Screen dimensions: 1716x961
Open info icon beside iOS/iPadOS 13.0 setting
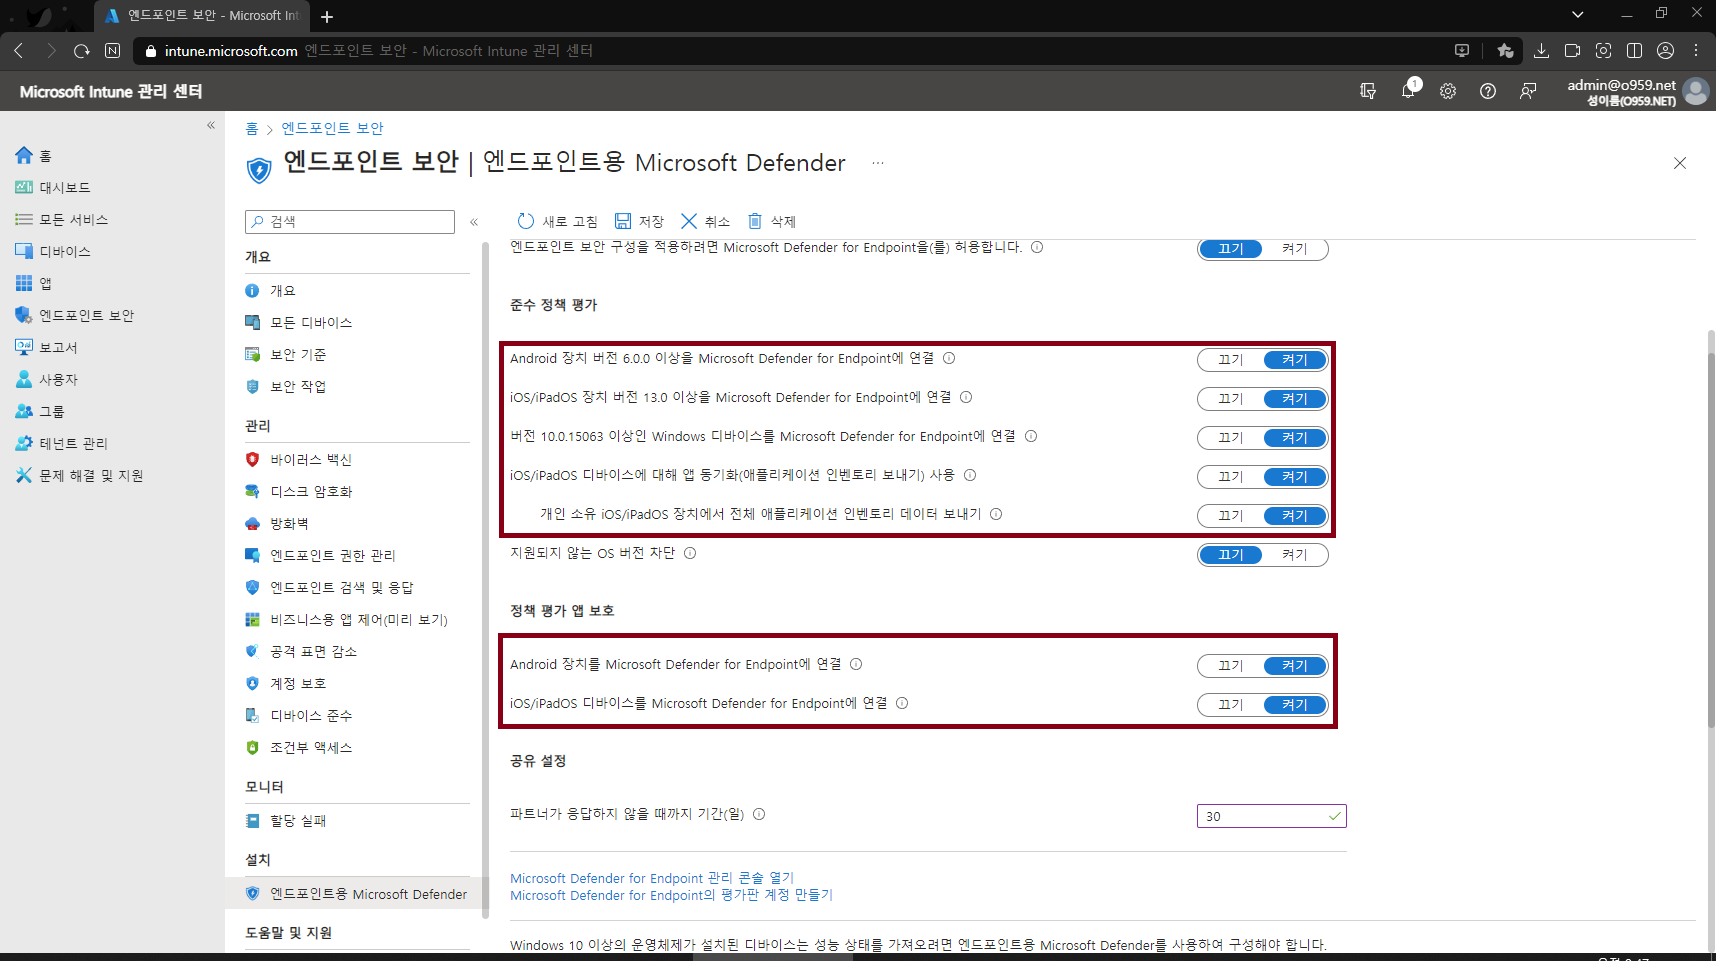[x=966, y=397]
